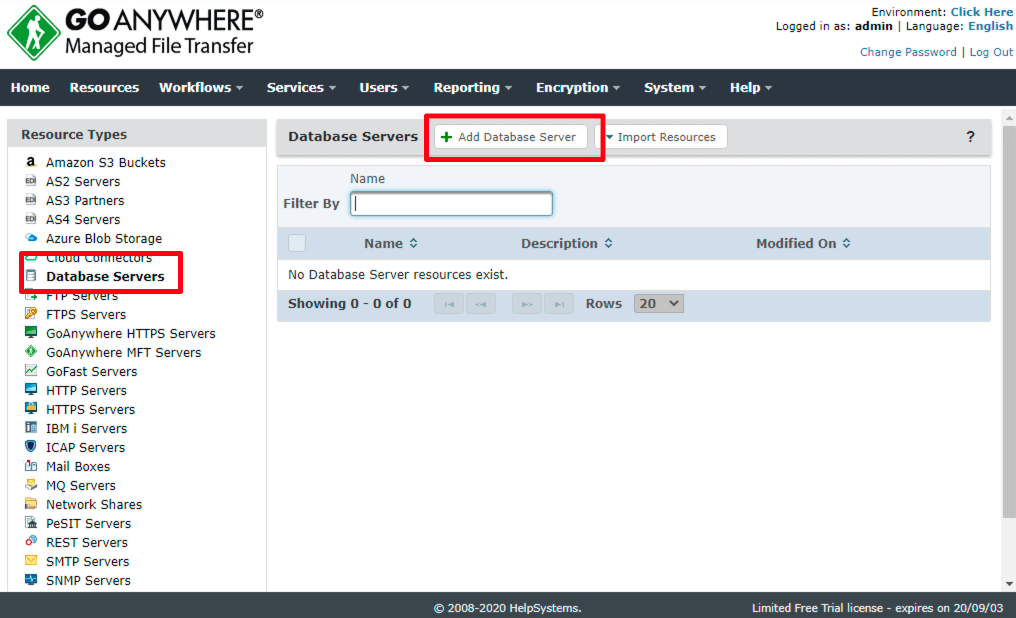
Task: Click the SNMP Servers icon
Action: pyautogui.click(x=30, y=580)
